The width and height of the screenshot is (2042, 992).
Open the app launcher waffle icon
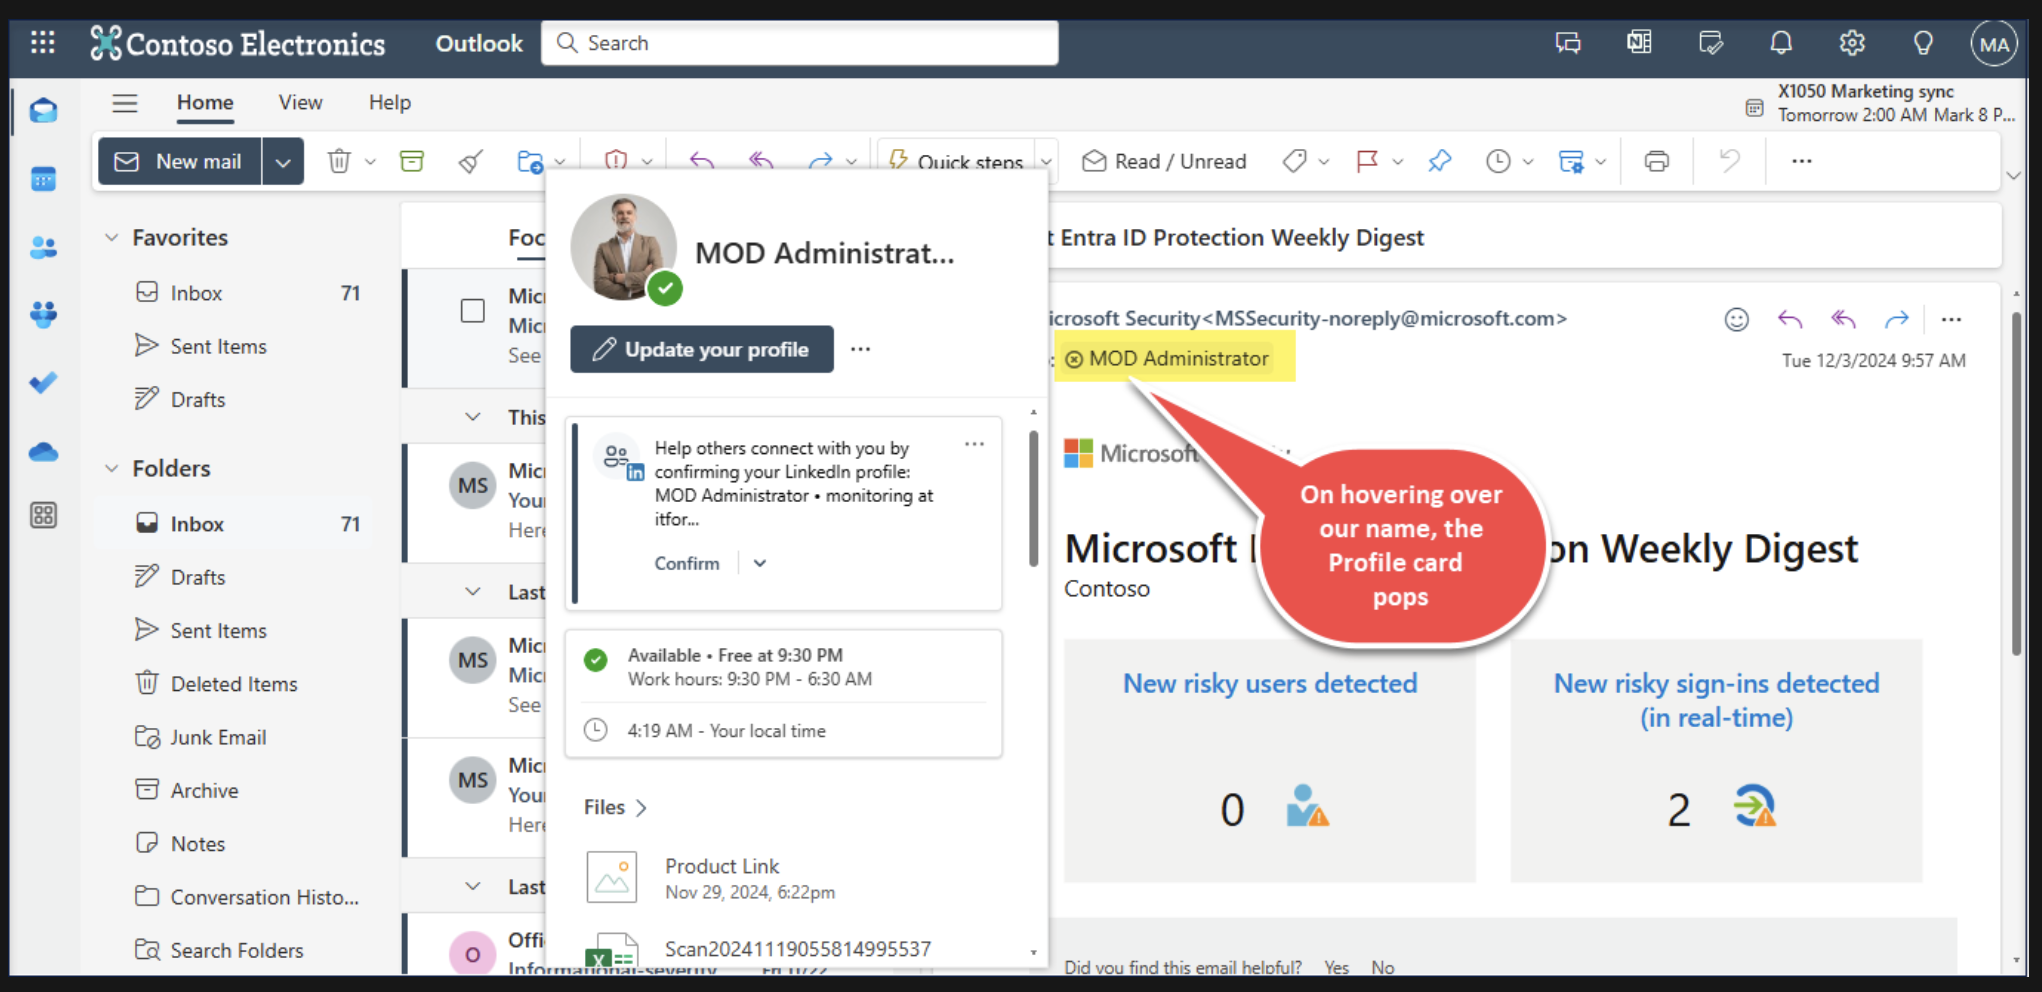tap(43, 43)
